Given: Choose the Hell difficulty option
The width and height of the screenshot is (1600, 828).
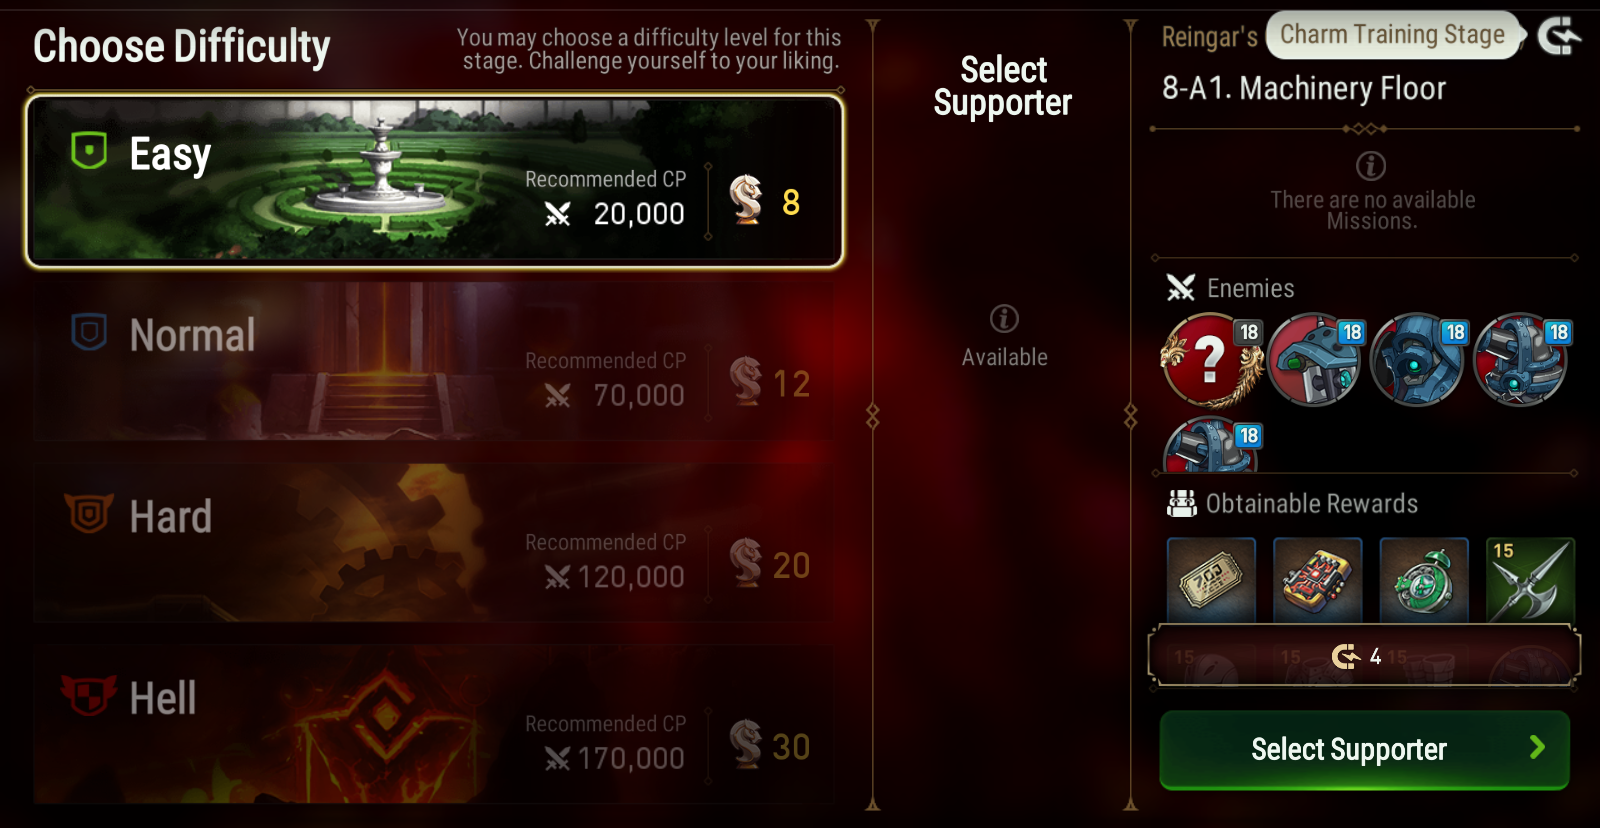Looking at the screenshot, I should tap(435, 724).
